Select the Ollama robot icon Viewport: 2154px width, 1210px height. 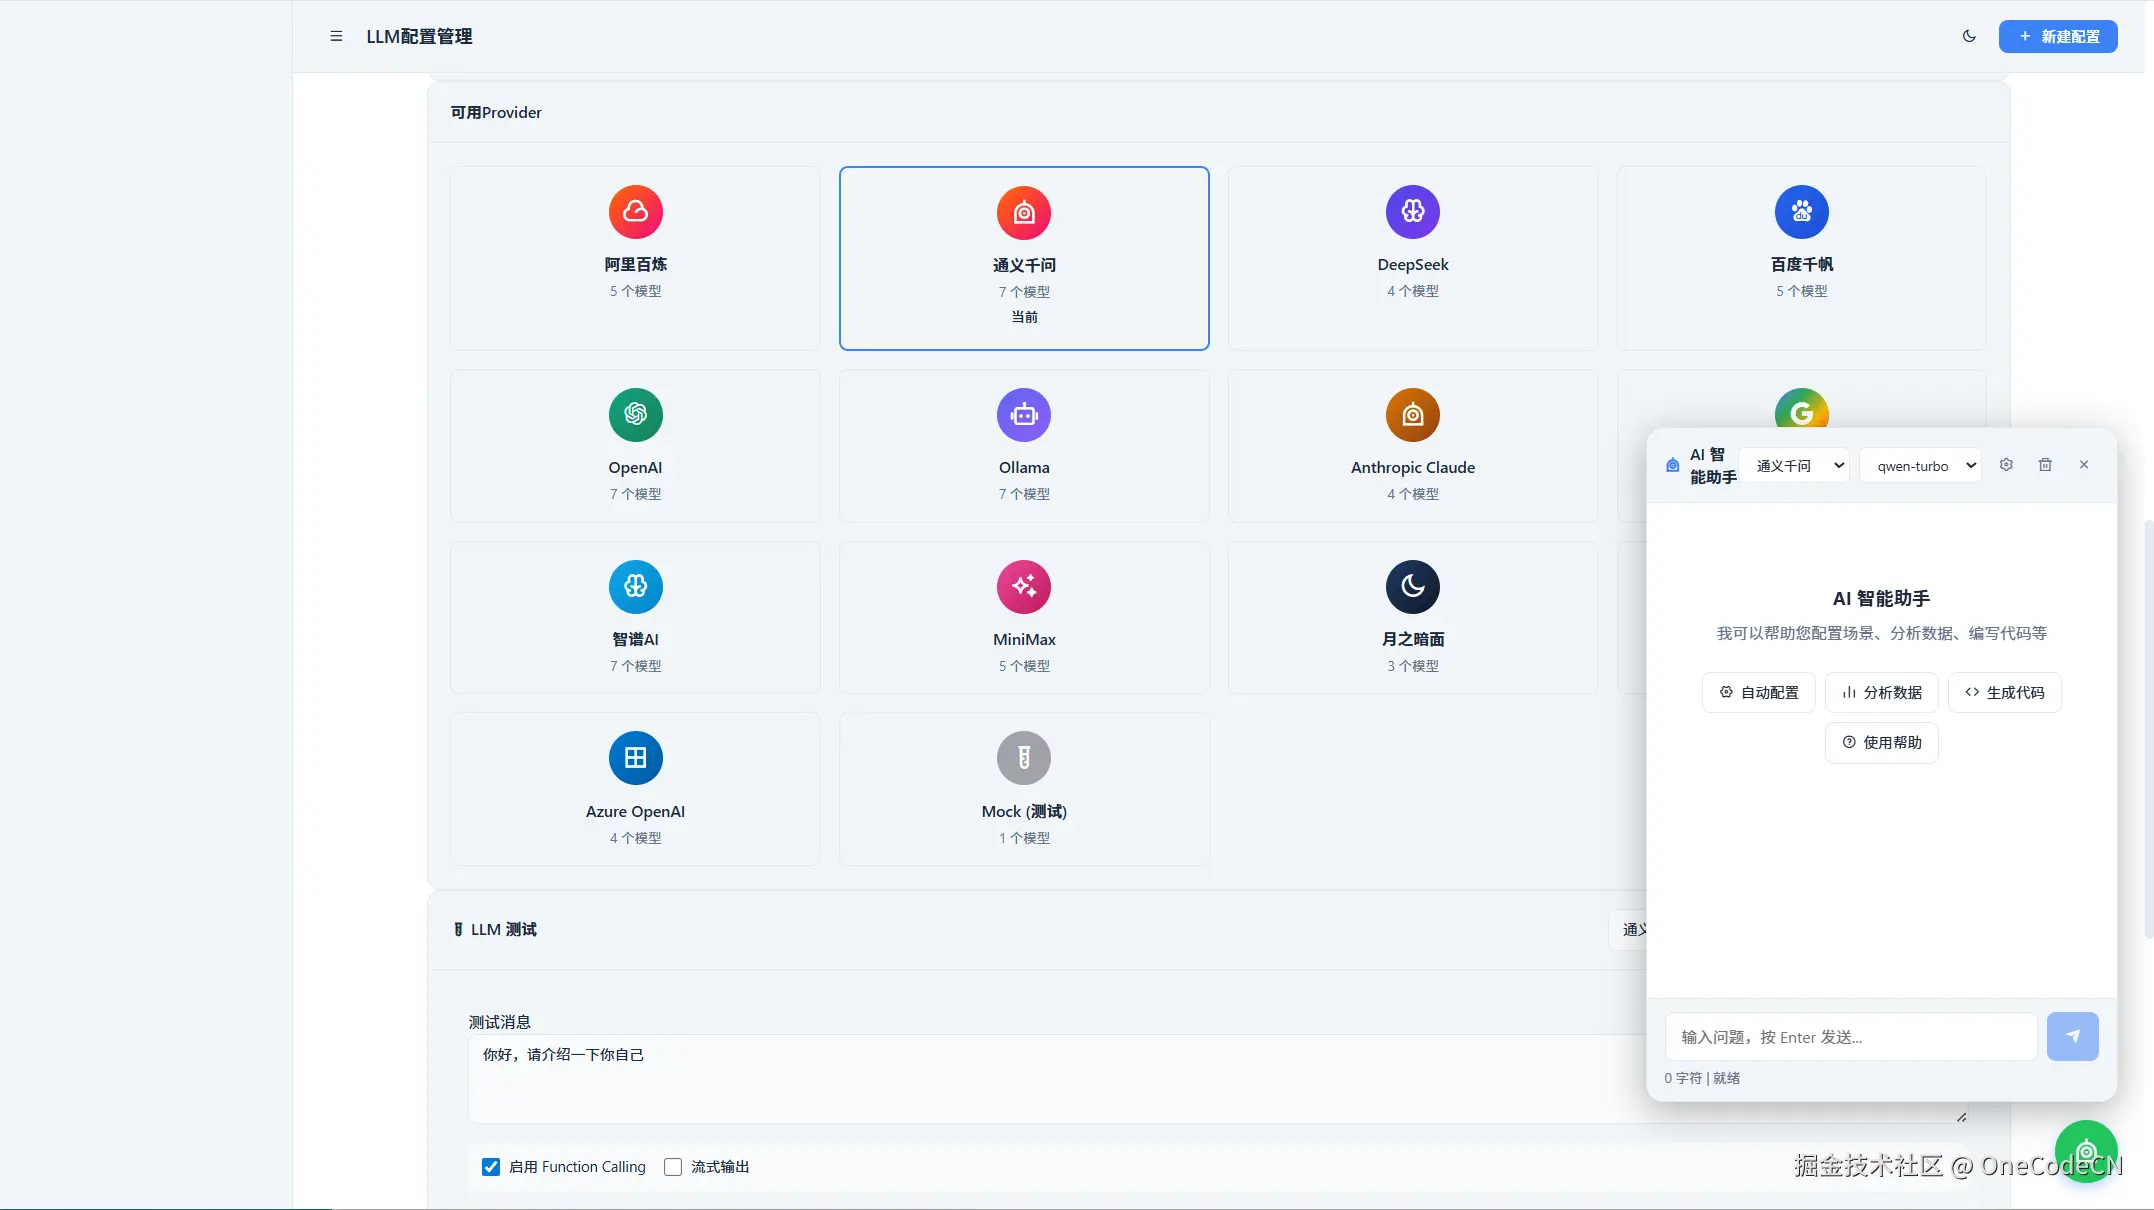coord(1023,415)
